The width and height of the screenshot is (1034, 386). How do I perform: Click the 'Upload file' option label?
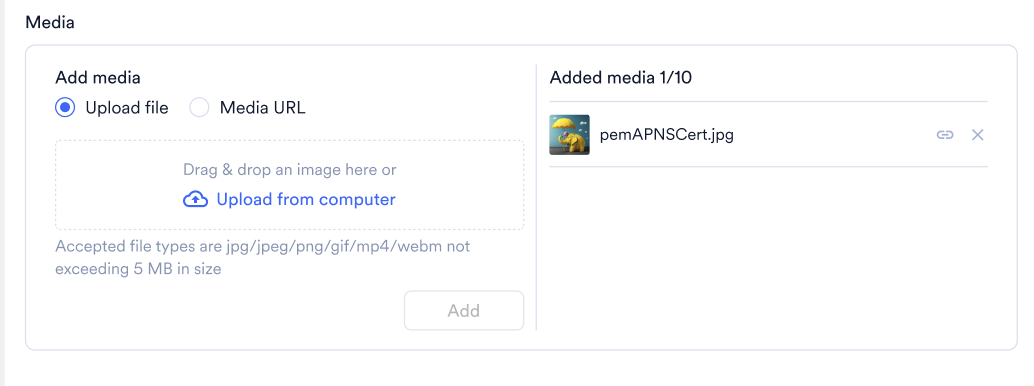tap(127, 108)
